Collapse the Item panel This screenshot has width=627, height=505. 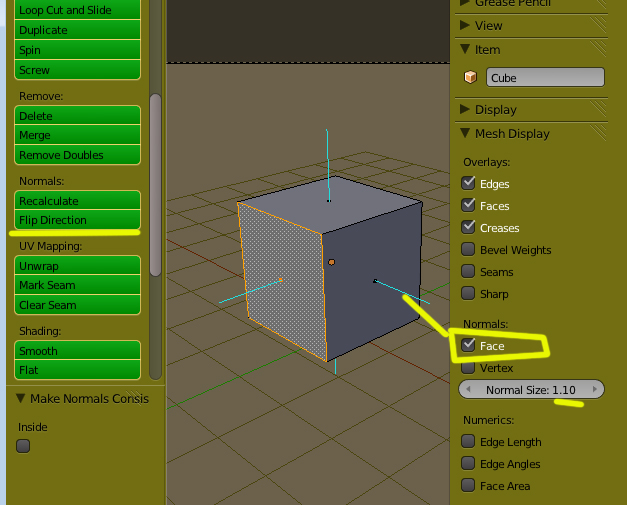(465, 49)
